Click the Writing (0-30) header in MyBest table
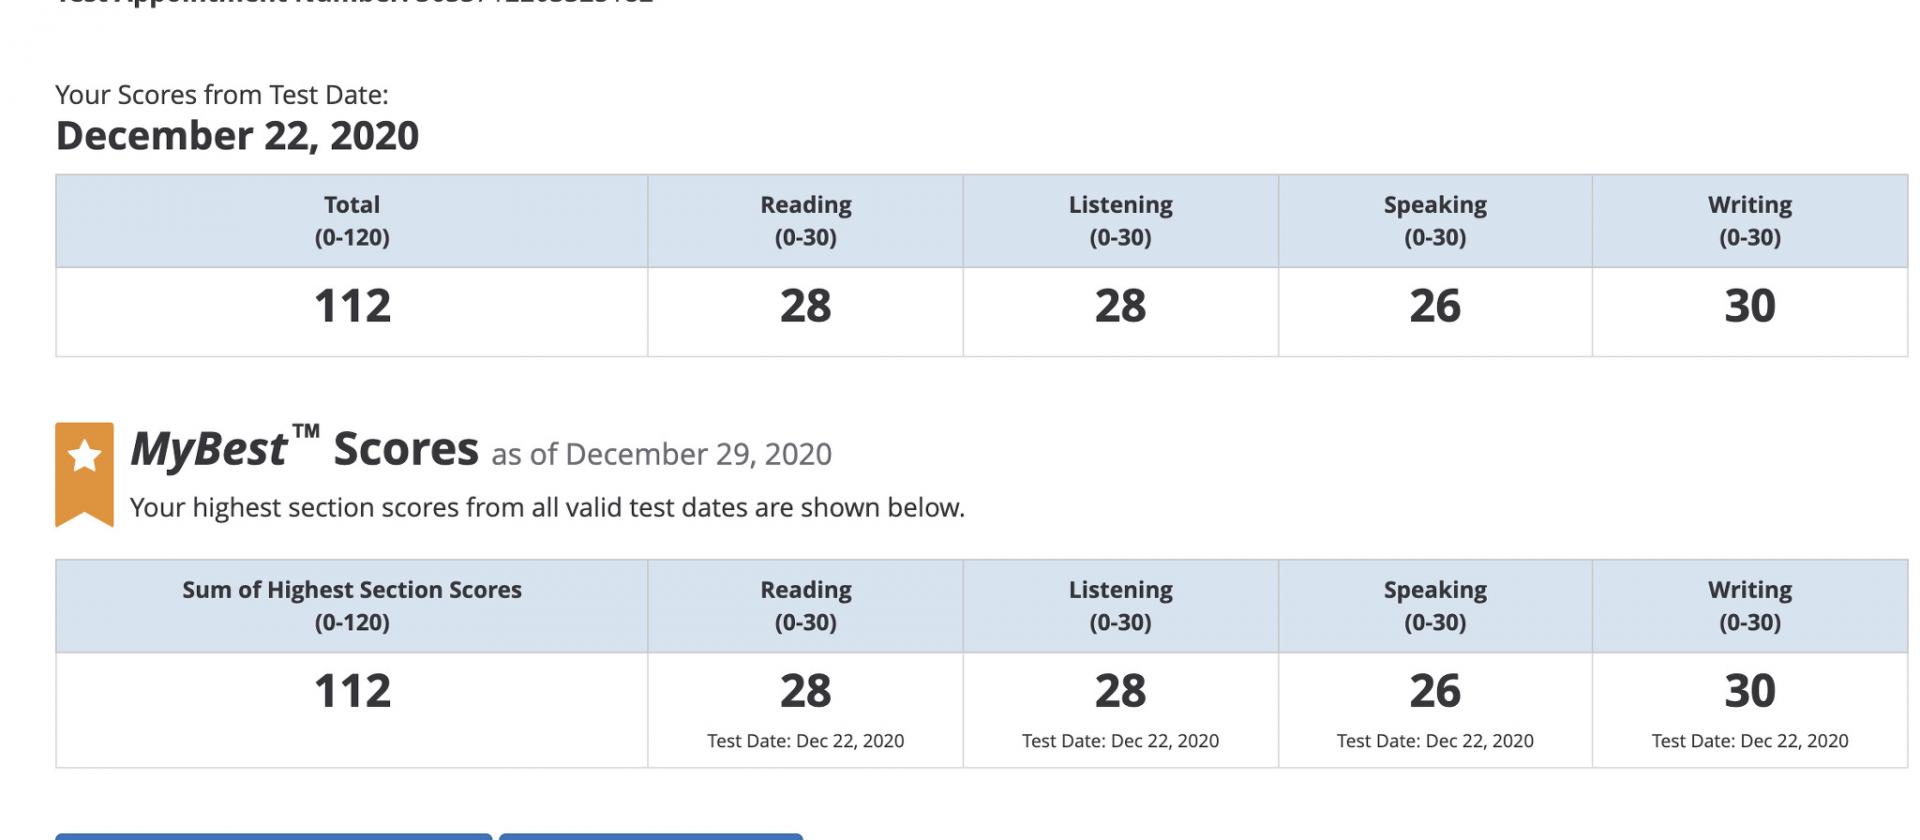The width and height of the screenshot is (1920, 840). click(1750, 606)
